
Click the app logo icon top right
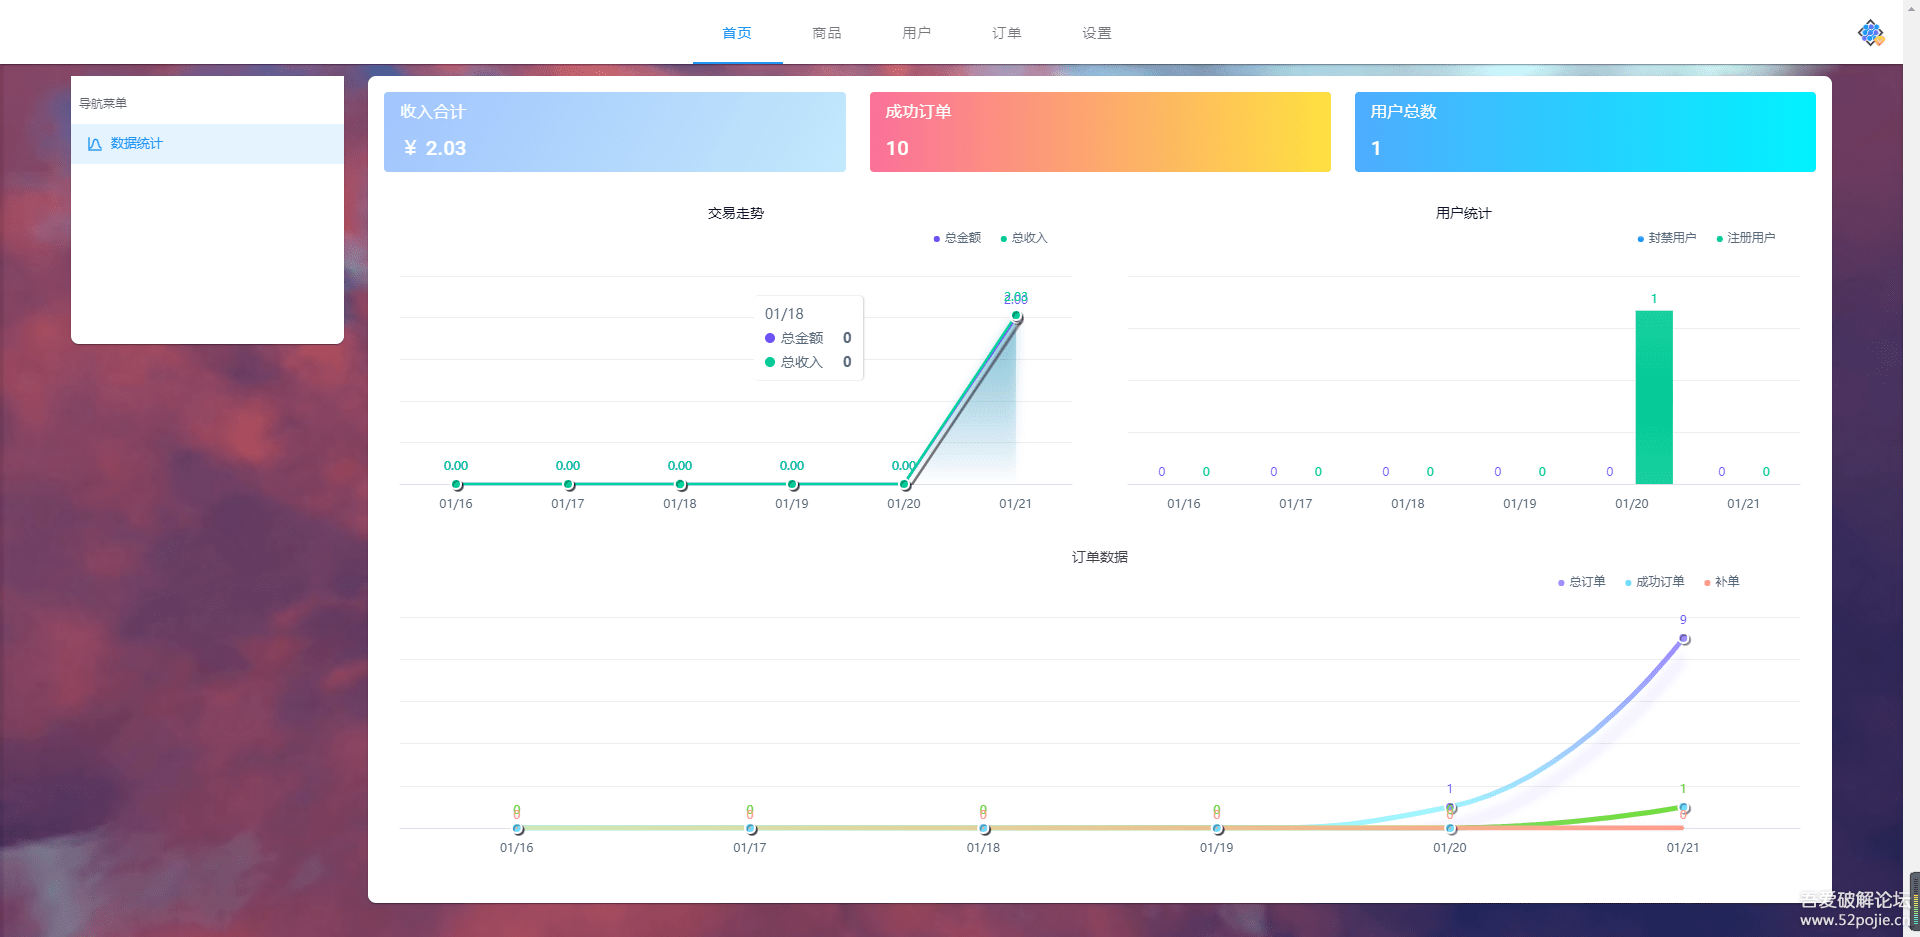[x=1870, y=31]
